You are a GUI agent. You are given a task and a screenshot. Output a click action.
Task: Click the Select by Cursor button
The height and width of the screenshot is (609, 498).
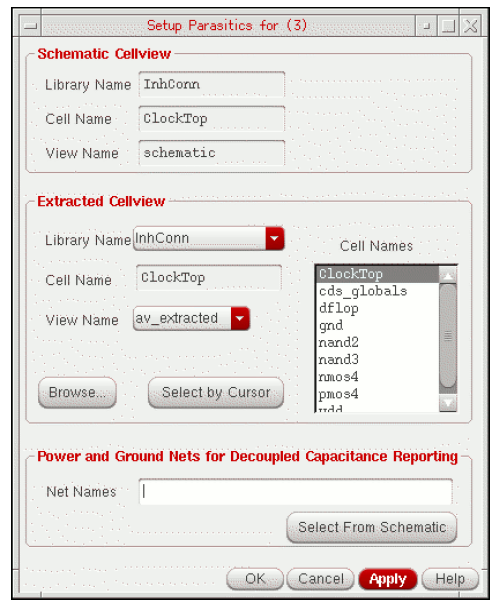point(216,392)
